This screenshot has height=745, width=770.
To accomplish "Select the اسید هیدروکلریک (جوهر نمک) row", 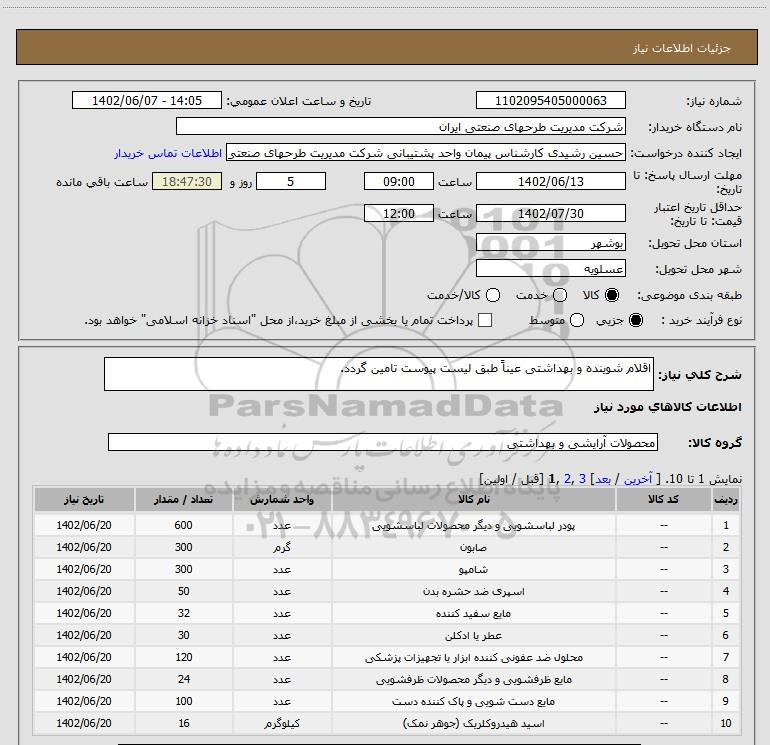I will (x=386, y=723).
